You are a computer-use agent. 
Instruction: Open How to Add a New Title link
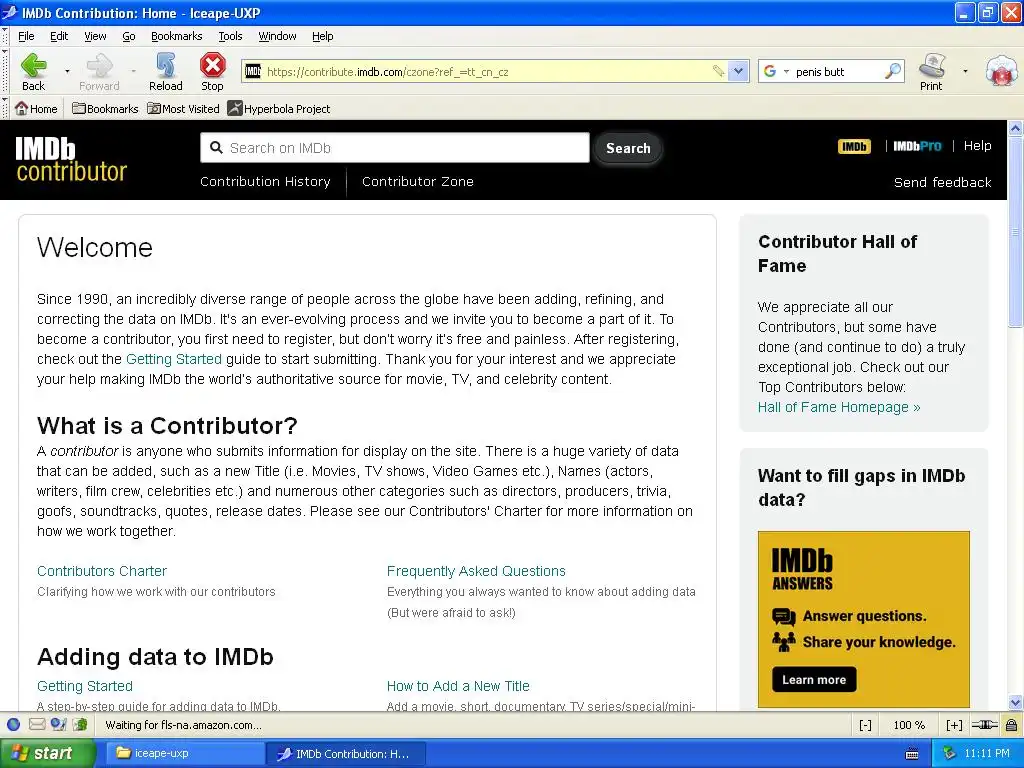tap(458, 686)
